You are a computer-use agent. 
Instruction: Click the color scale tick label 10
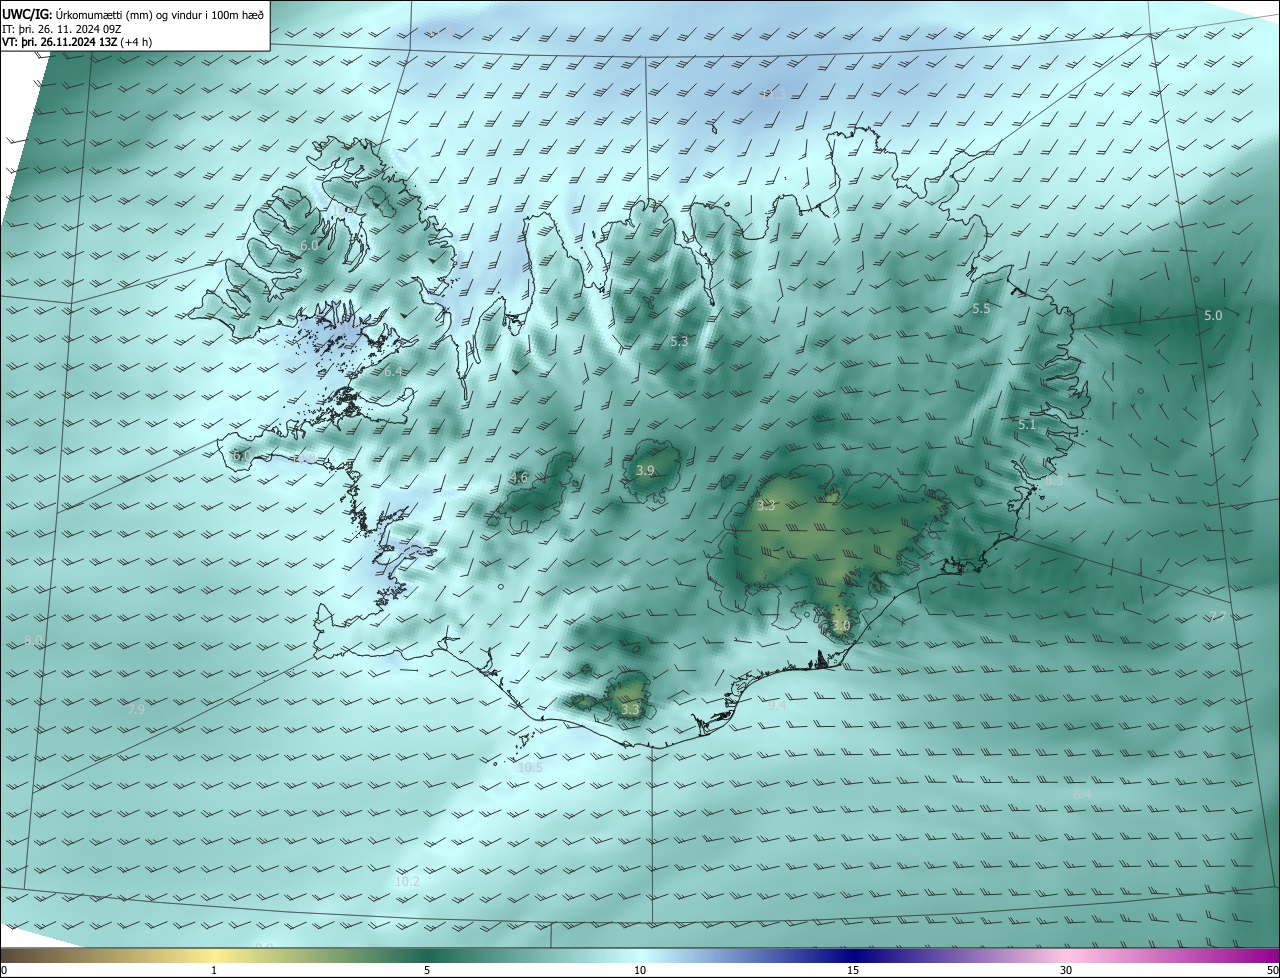point(640,970)
